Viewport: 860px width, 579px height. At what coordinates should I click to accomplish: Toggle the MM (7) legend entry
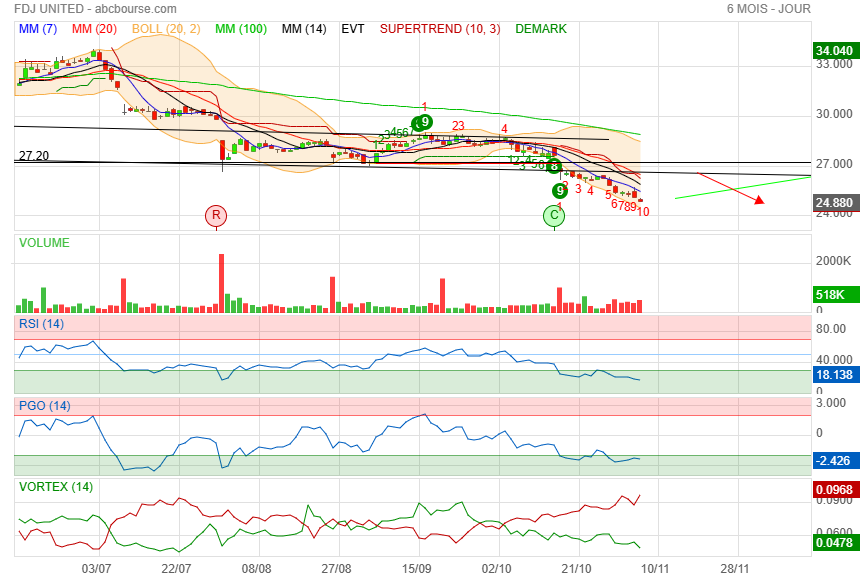(38, 29)
